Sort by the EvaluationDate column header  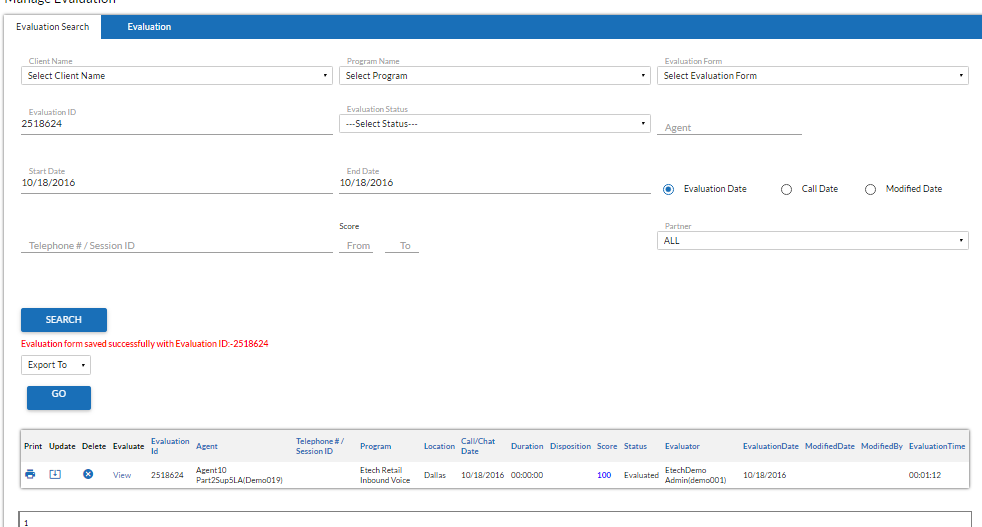click(770, 446)
